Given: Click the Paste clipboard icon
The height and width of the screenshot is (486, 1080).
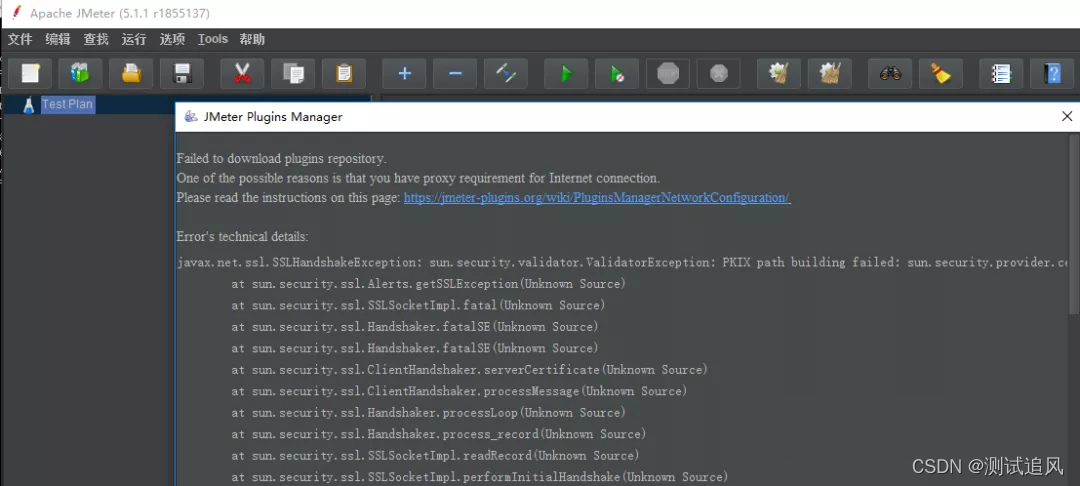Looking at the screenshot, I should [x=344, y=73].
